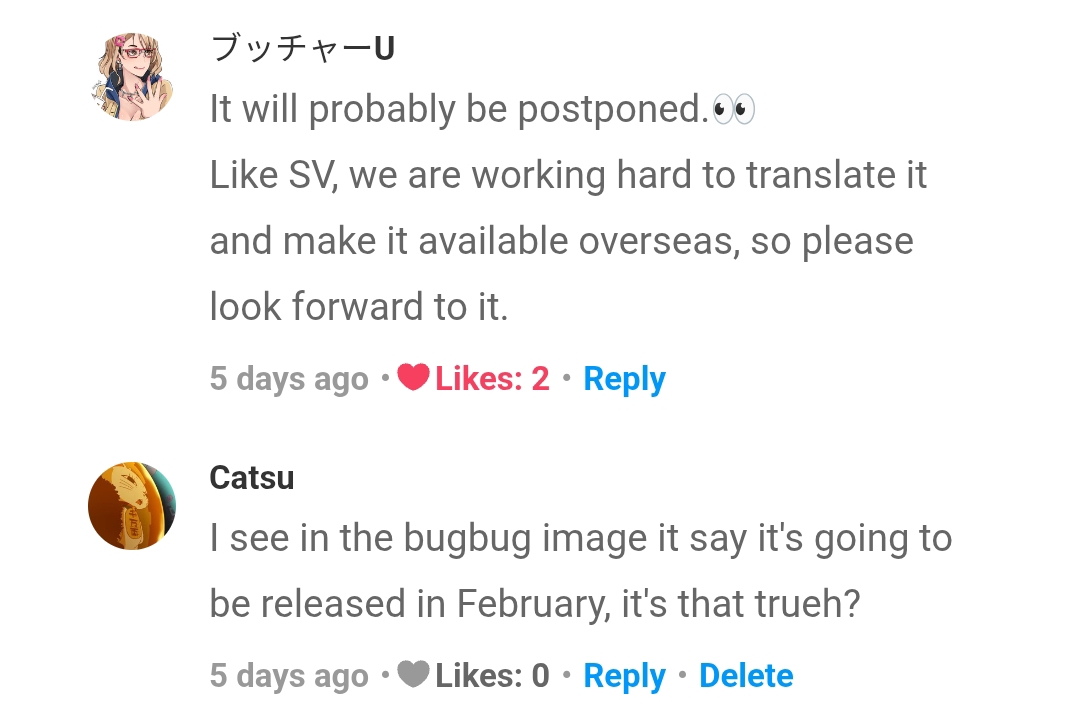Screen dimensions: 1080x721
Task: Open ブッチャーU's profile avatar
Action: (x=132, y=76)
